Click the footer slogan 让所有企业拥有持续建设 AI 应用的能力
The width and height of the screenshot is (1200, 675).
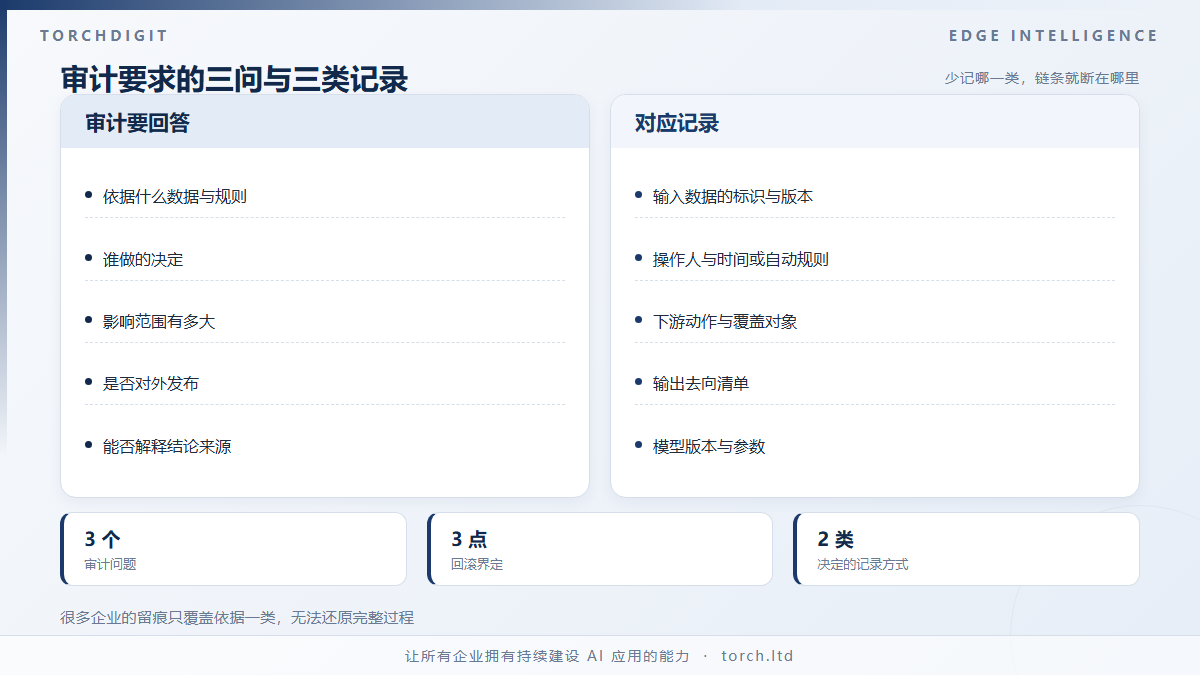tap(547, 656)
